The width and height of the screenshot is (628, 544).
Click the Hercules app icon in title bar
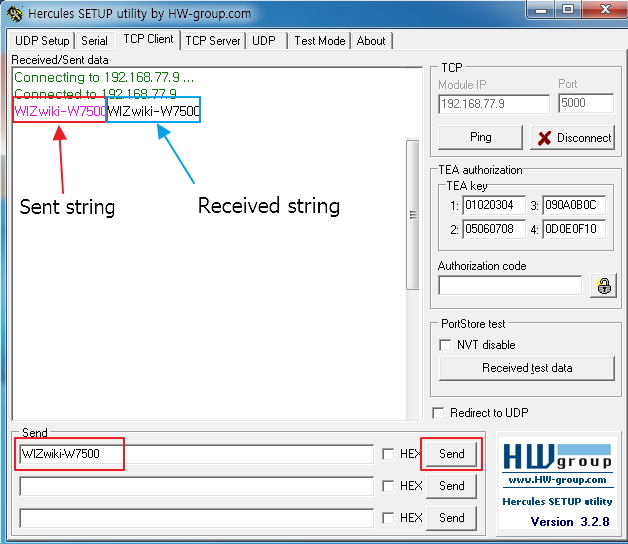[15, 14]
